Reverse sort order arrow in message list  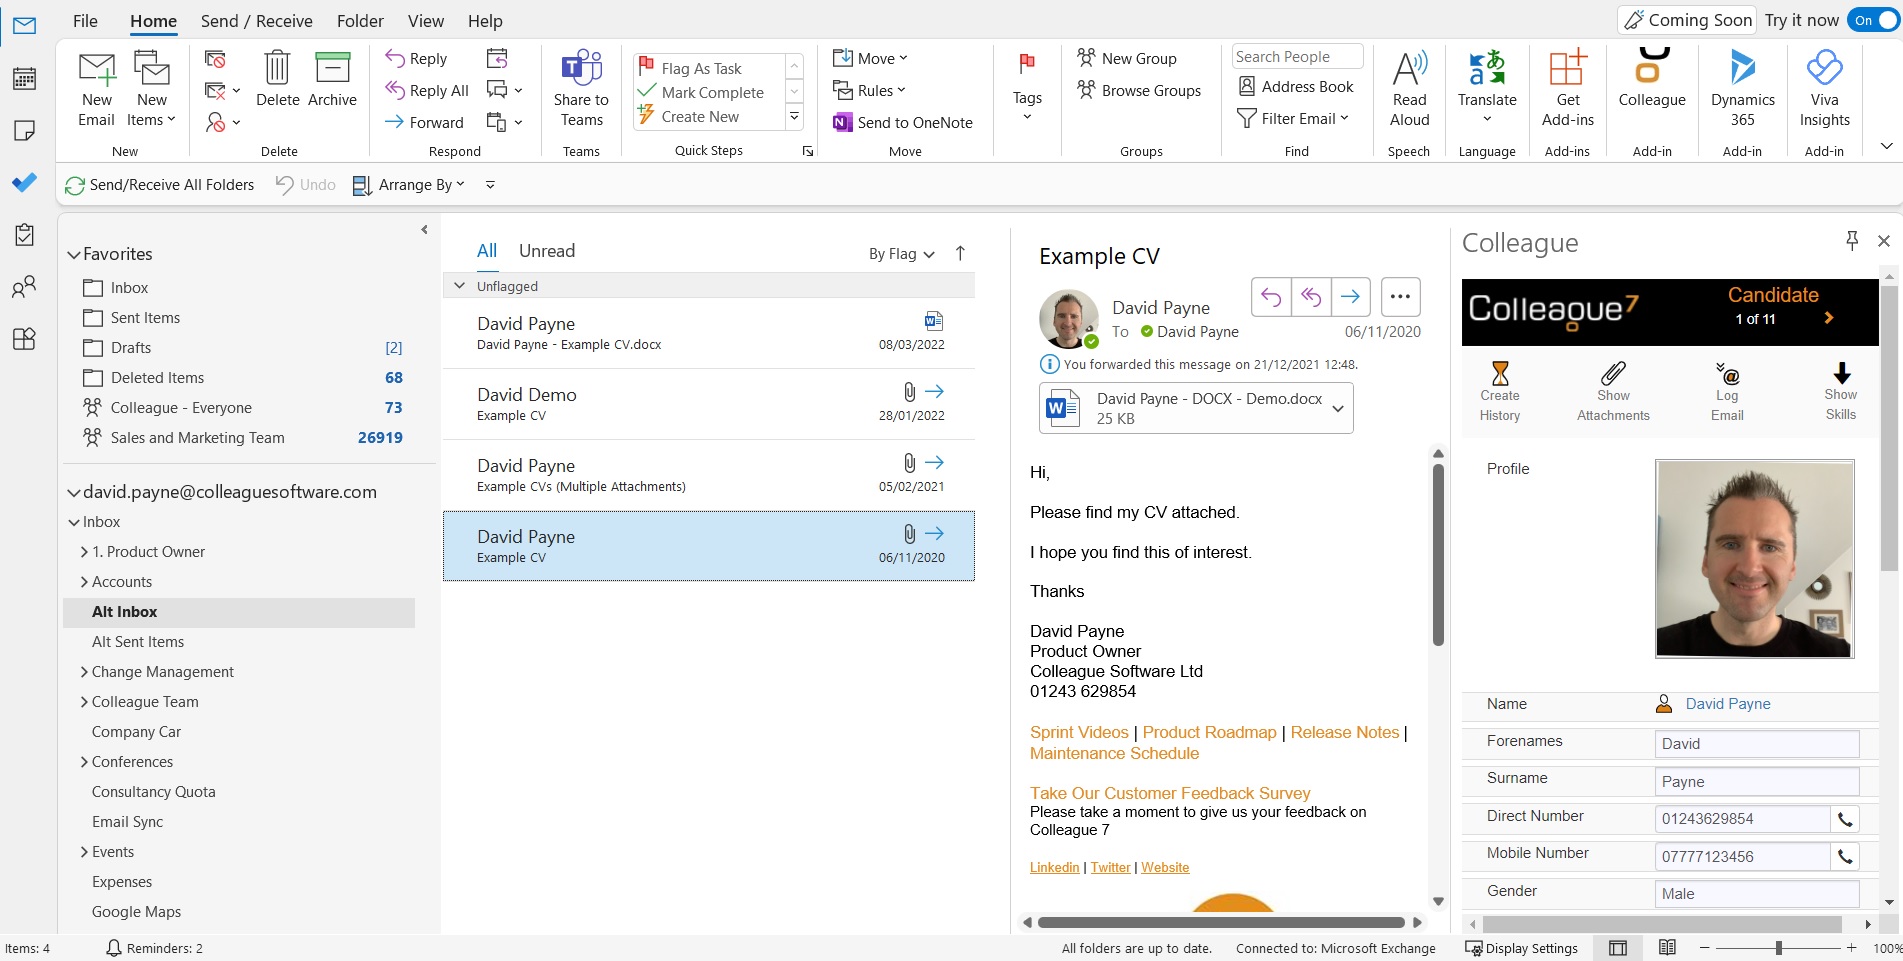pyautogui.click(x=960, y=254)
